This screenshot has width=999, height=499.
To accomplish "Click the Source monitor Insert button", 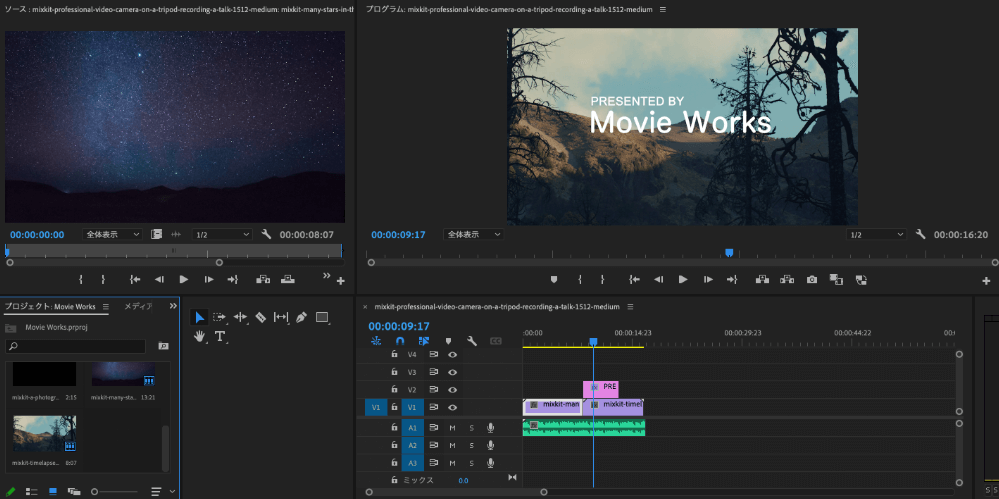I will [x=263, y=279].
